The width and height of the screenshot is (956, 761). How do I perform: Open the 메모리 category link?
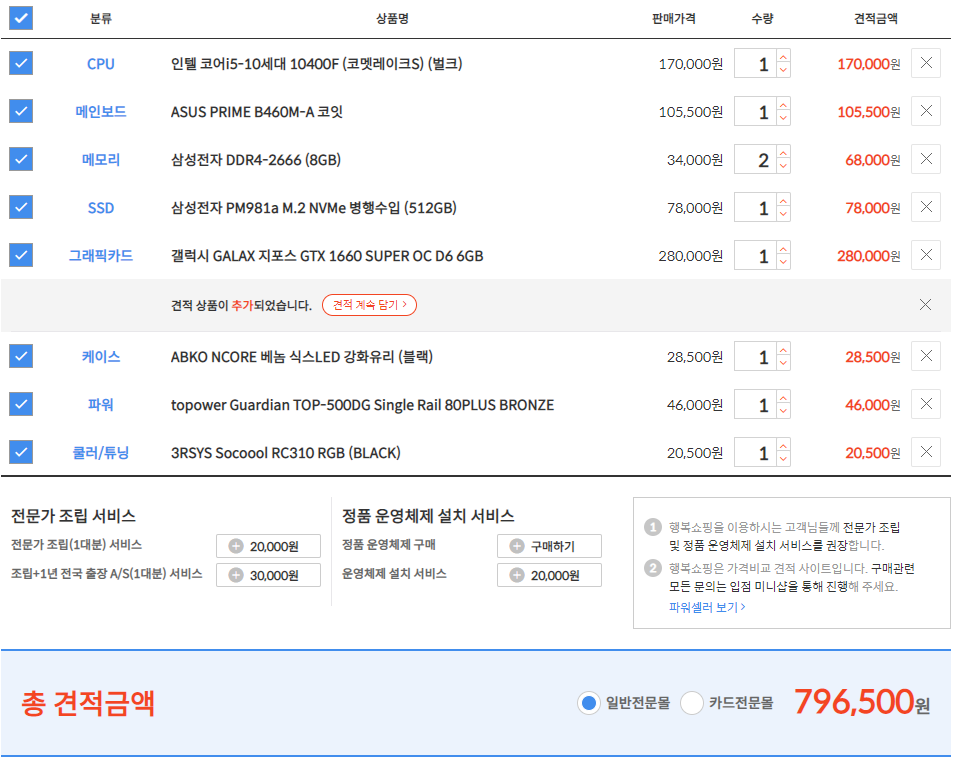(101, 160)
